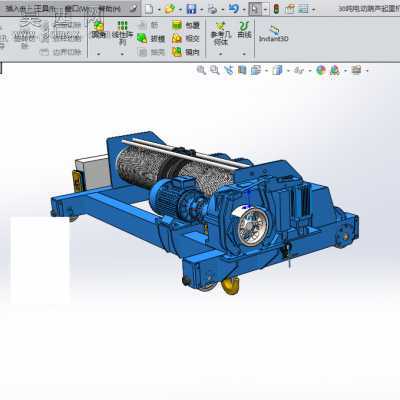400x400 pixels.
Task: Select the 圆角 Fillet feature
Action: (99, 29)
